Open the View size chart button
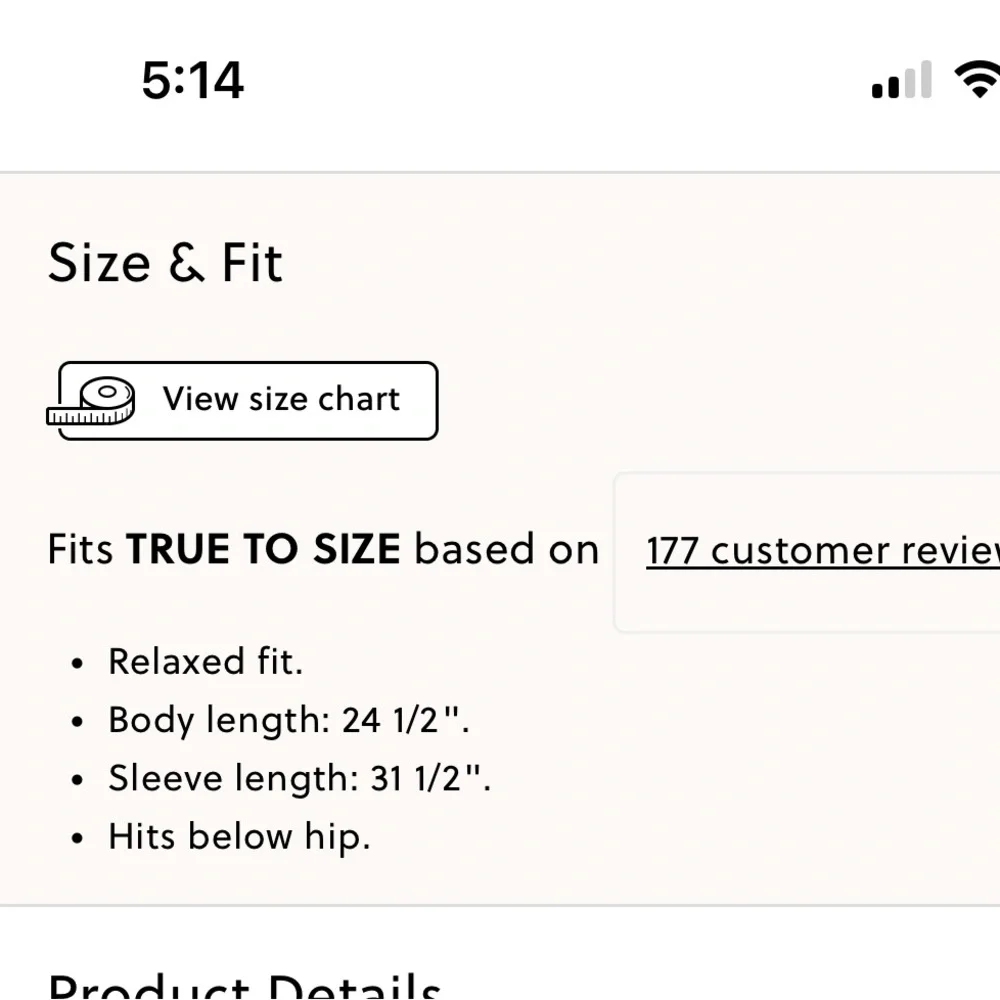Screen dimensions: 1000x1000 coord(248,401)
